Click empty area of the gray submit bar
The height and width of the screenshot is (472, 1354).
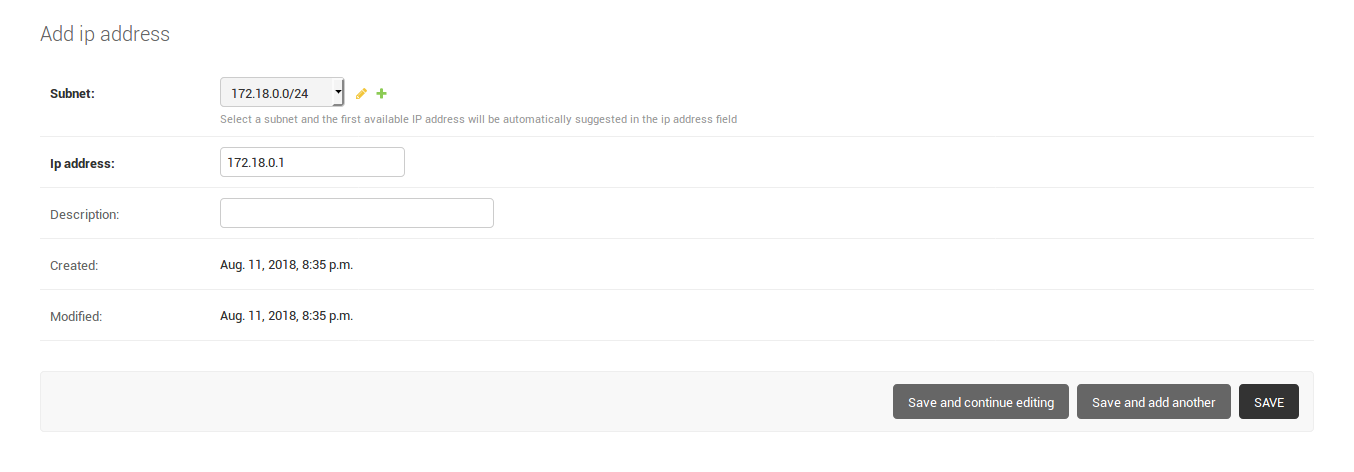click(460, 402)
